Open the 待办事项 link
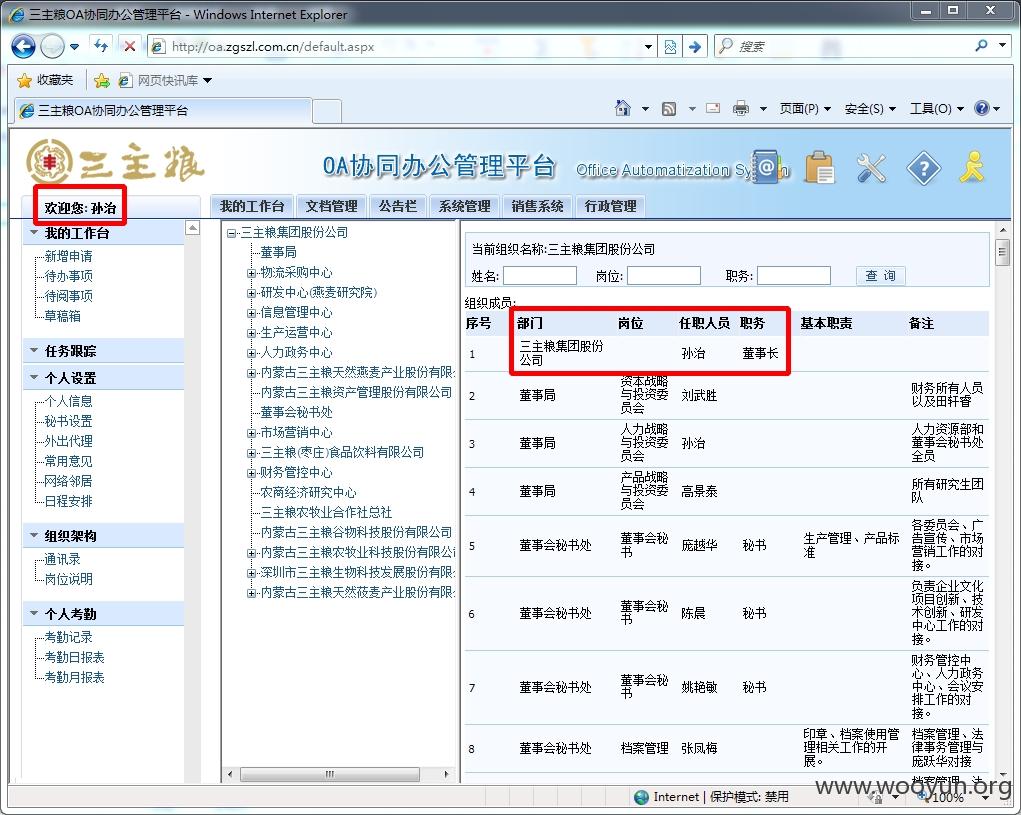The width and height of the screenshot is (1021, 815). (x=68, y=276)
